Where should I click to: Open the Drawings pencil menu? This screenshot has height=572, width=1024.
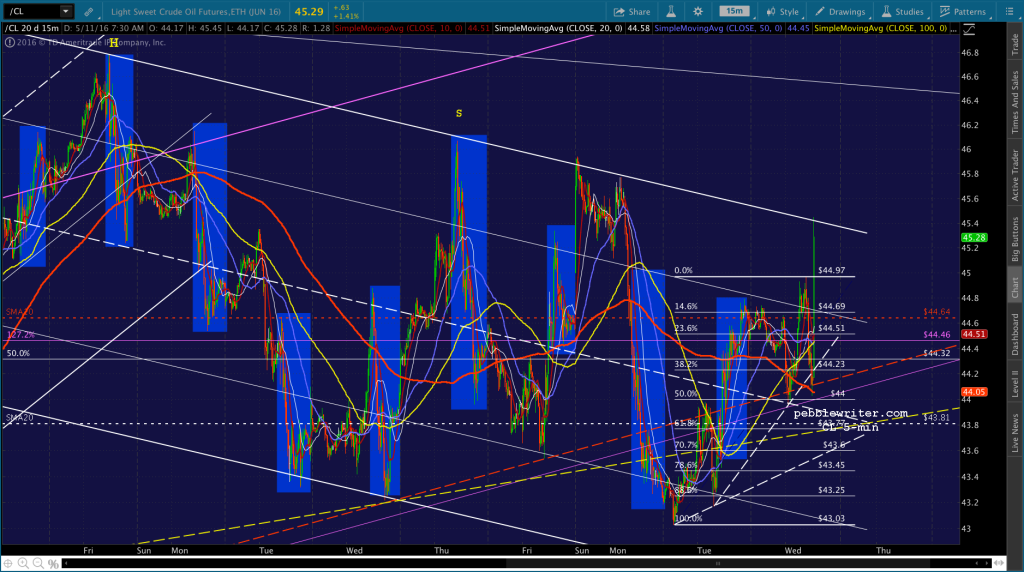point(840,12)
